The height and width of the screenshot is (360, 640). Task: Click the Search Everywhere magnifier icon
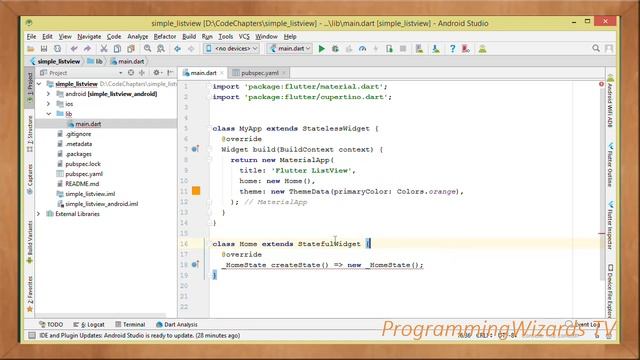596,49
